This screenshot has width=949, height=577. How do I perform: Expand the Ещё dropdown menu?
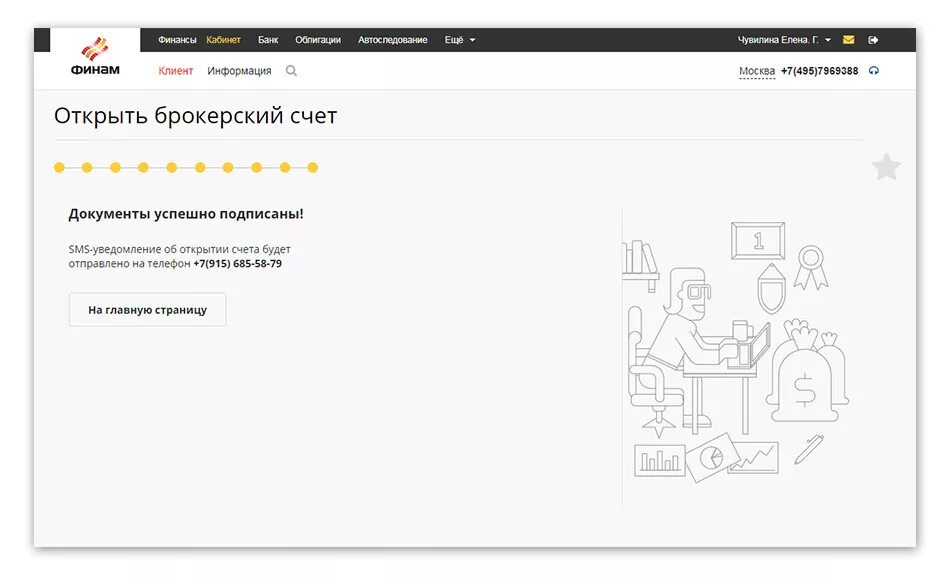tap(458, 39)
